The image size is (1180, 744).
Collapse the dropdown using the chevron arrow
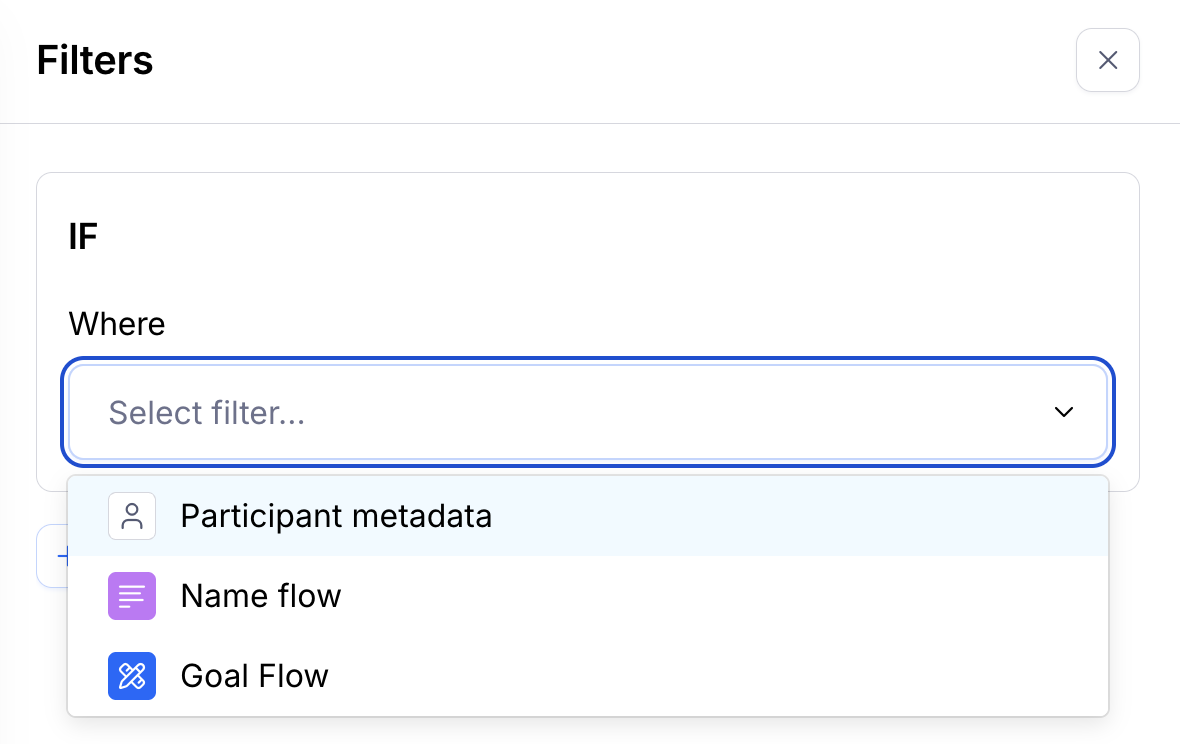coord(1064,412)
